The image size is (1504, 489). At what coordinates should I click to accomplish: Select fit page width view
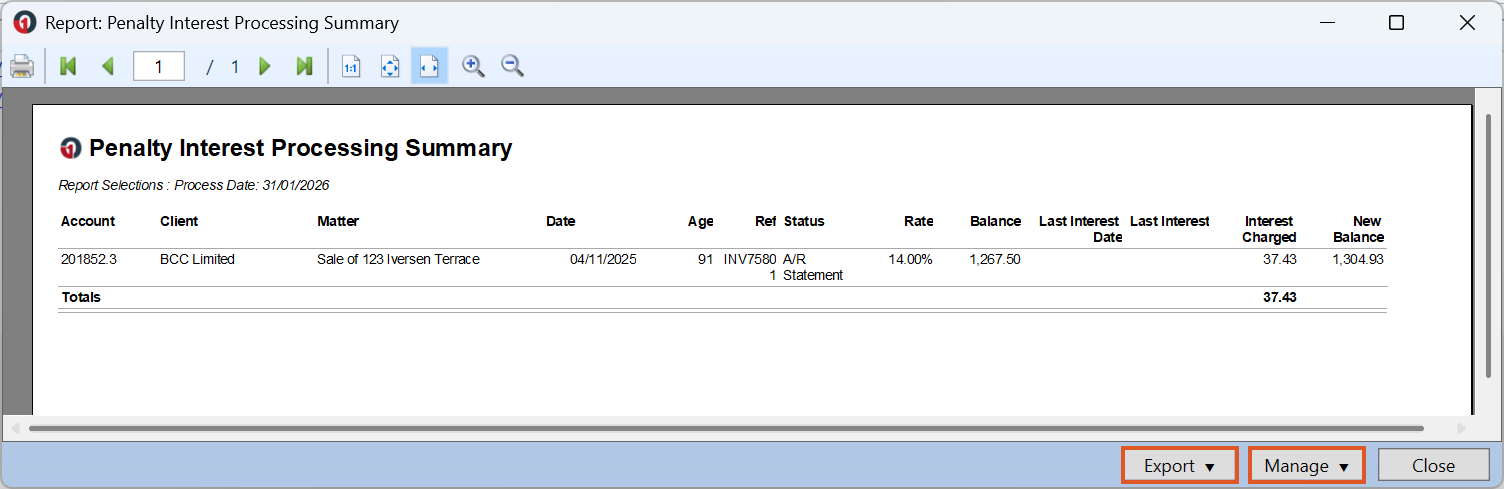[429, 67]
